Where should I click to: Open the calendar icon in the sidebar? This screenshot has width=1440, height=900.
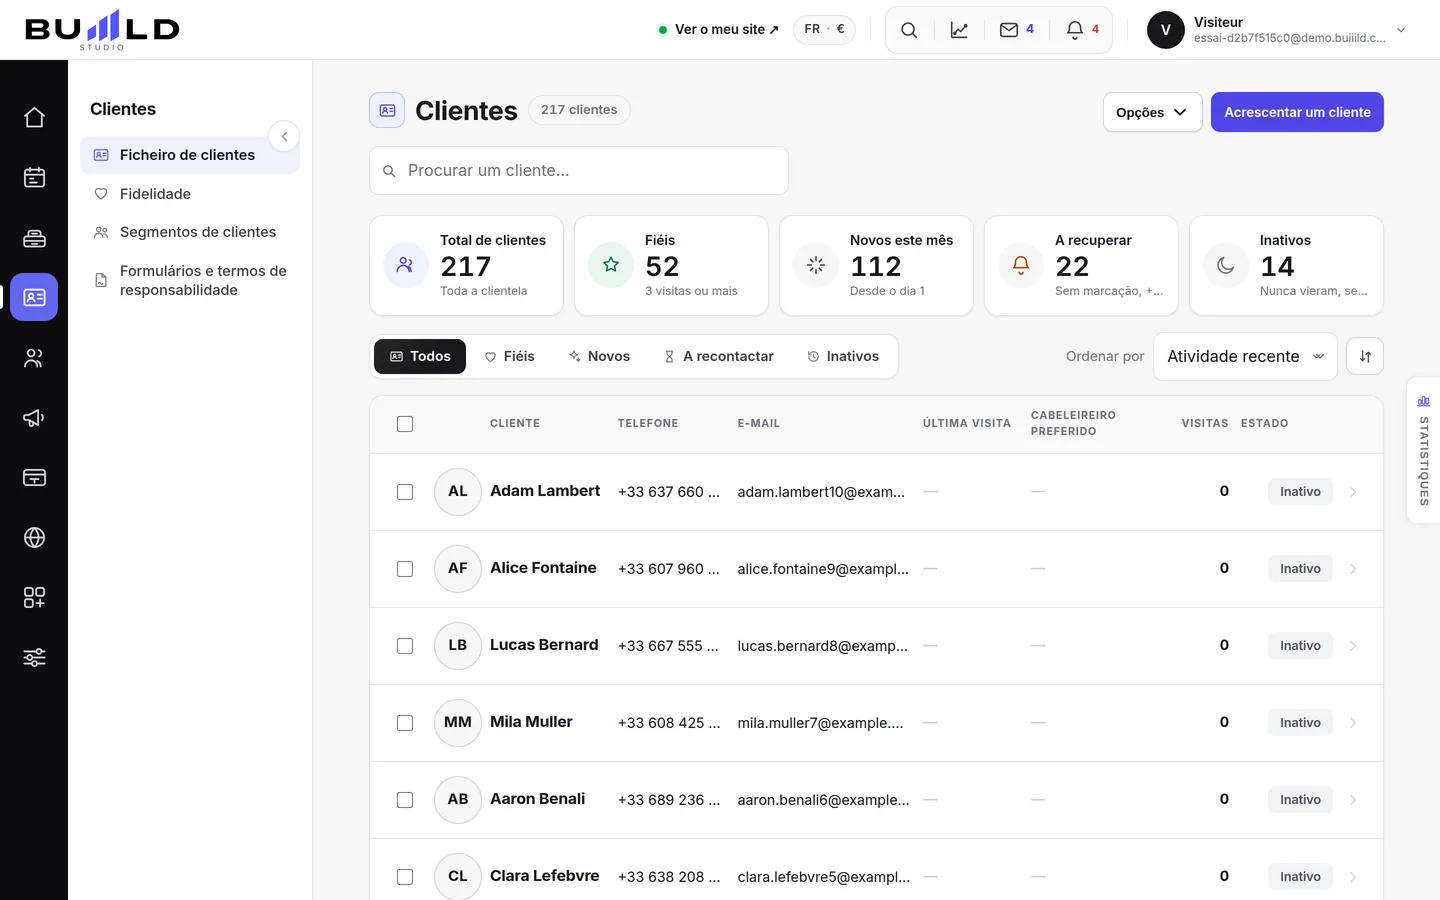(x=34, y=177)
